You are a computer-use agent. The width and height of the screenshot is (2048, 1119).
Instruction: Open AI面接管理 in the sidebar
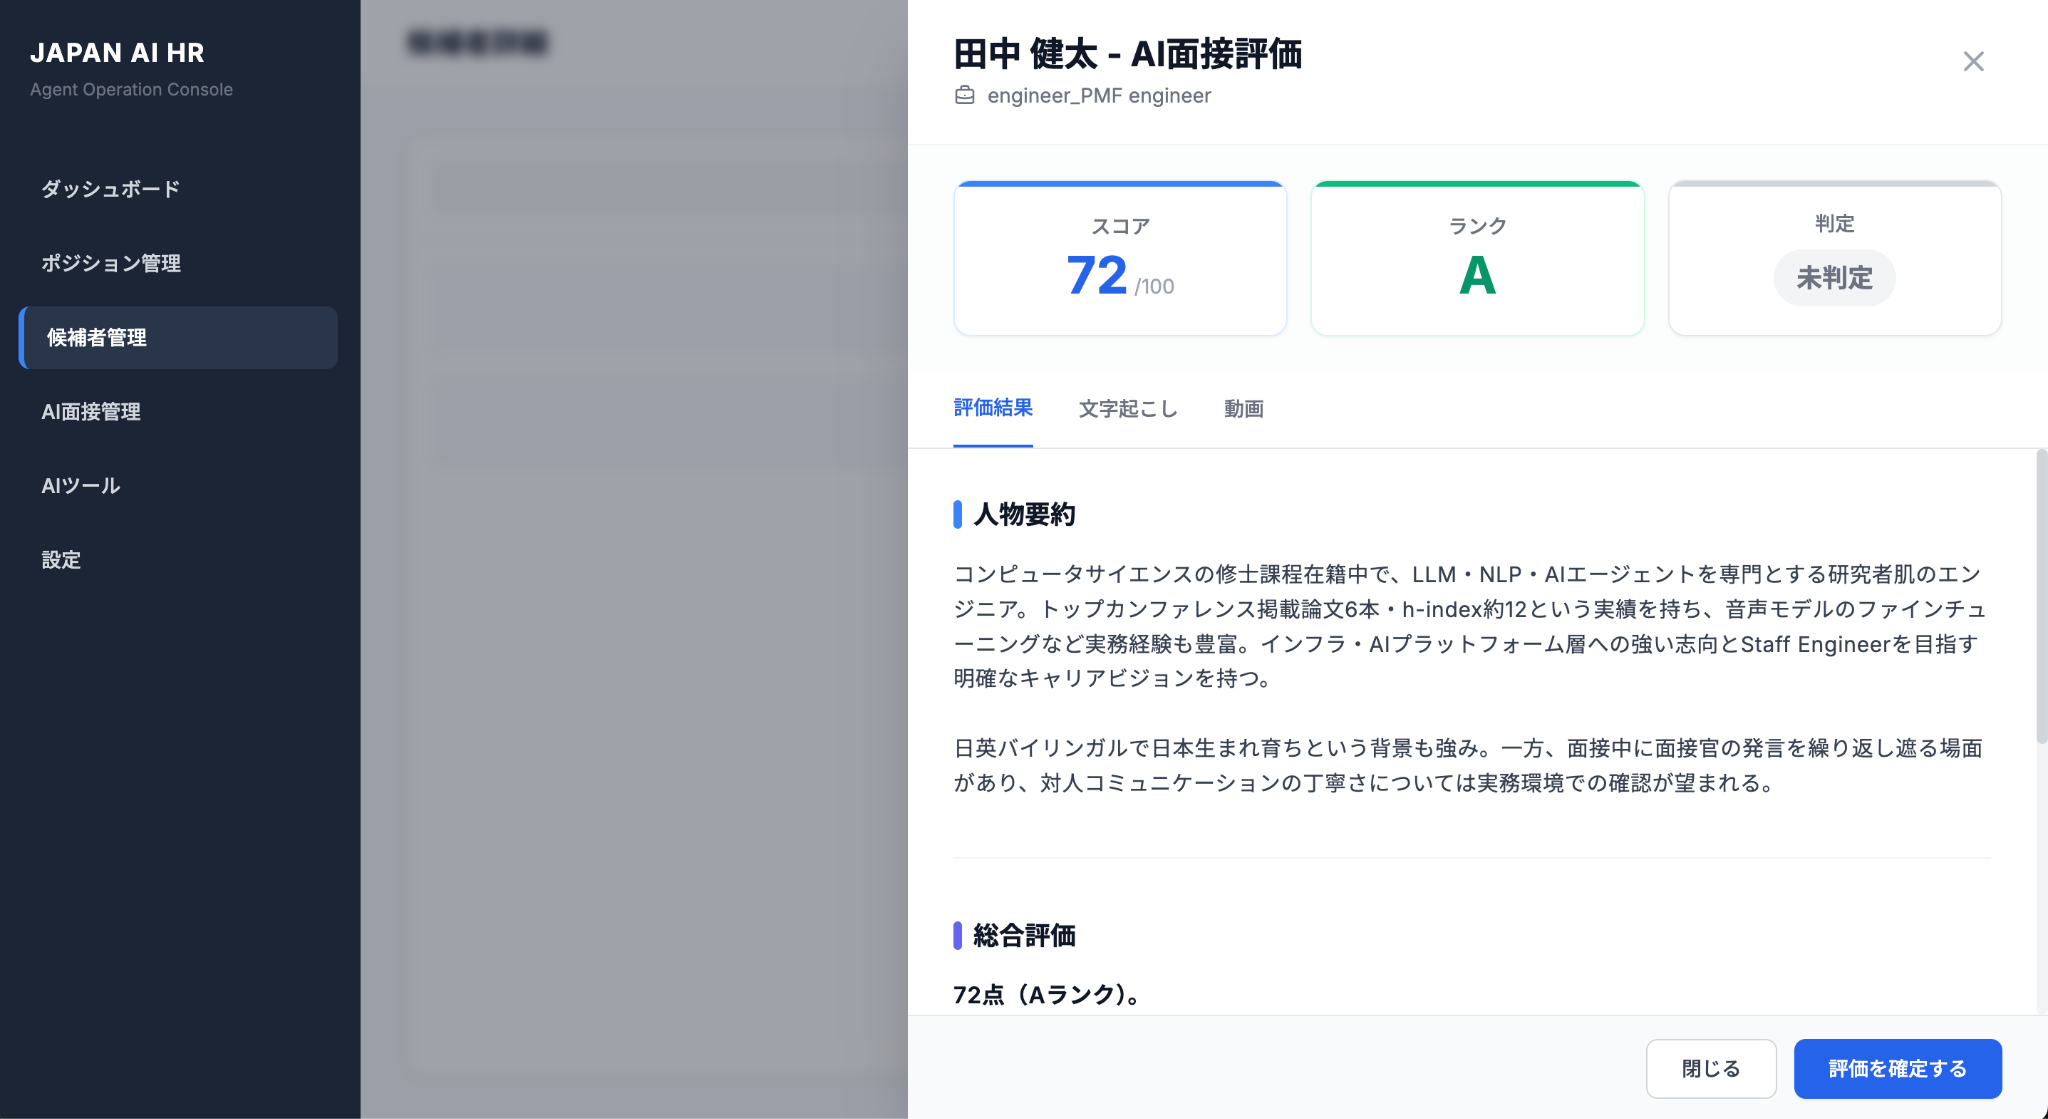coord(91,411)
